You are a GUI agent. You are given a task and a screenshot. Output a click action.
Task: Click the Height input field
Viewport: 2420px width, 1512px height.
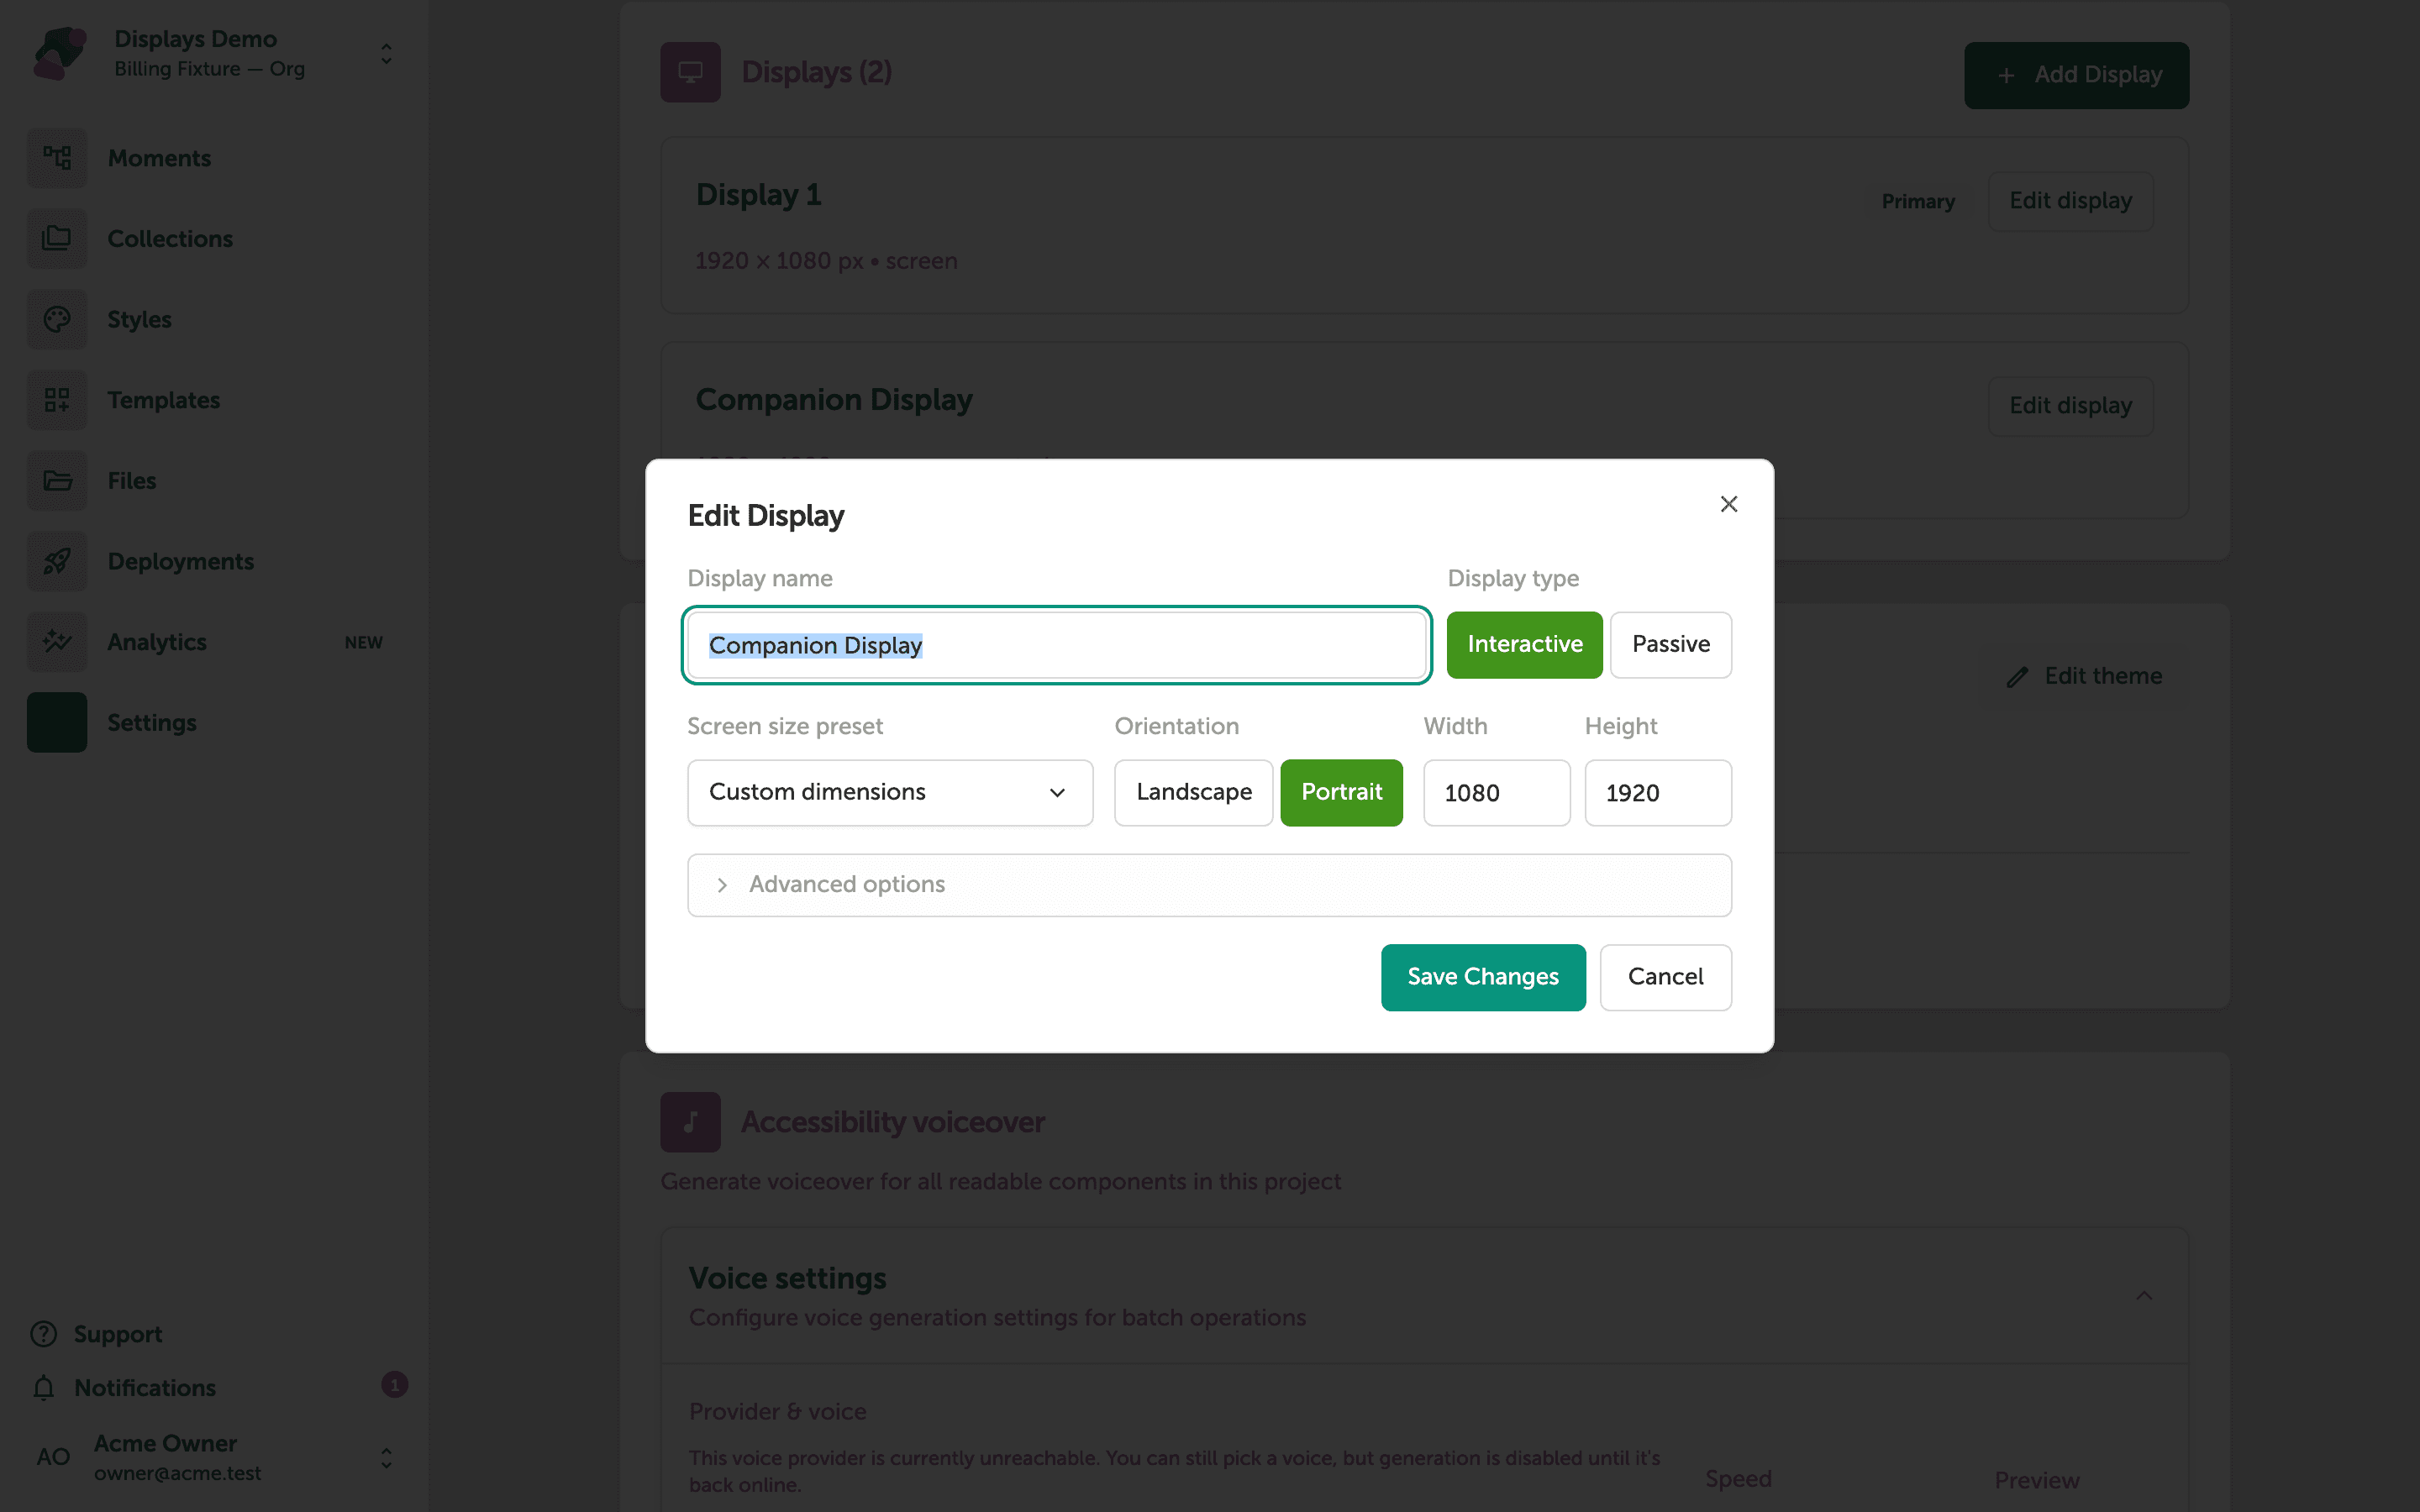tap(1658, 793)
